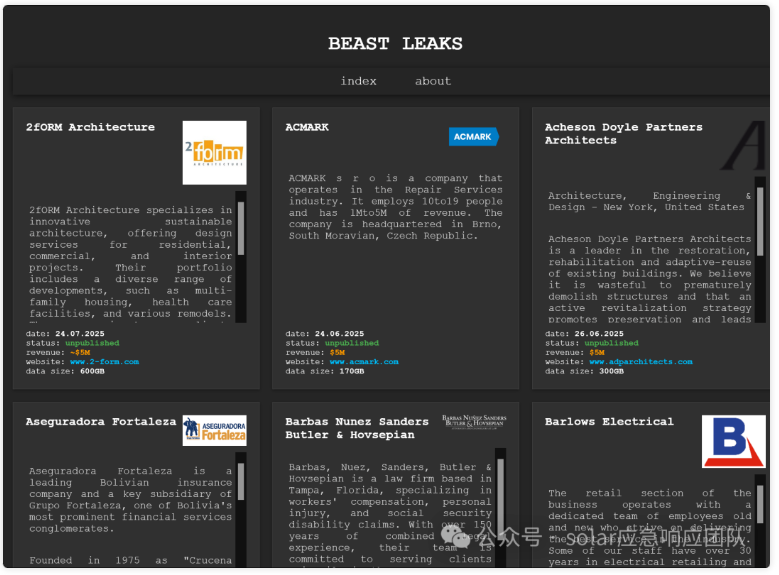Screen dimensions: 779x575
Task: Click the Aseguradora Fortaleza logo
Action: (214, 431)
